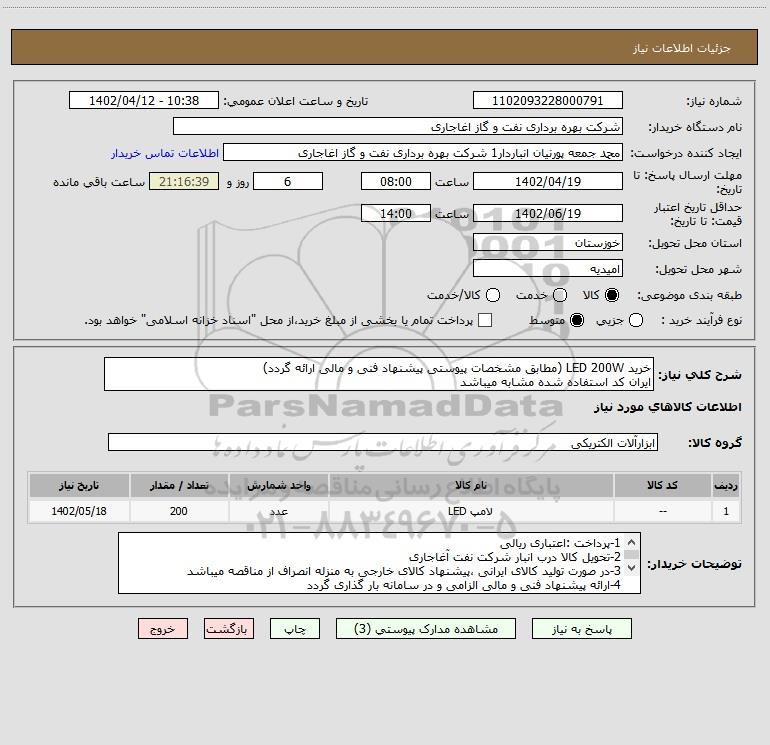This screenshot has height=745, width=770.
Task: Click the buyer name field شرکت بهره برداری نفت
Action: [398, 126]
